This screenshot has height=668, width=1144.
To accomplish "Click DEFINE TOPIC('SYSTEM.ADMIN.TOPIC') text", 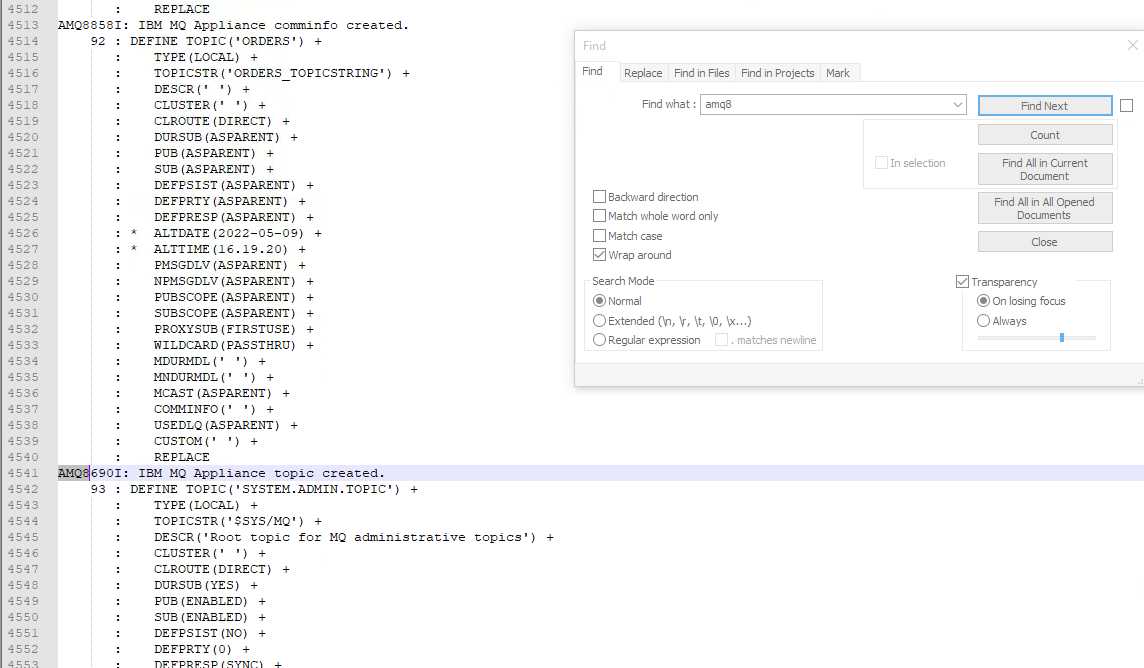I will (265, 489).
